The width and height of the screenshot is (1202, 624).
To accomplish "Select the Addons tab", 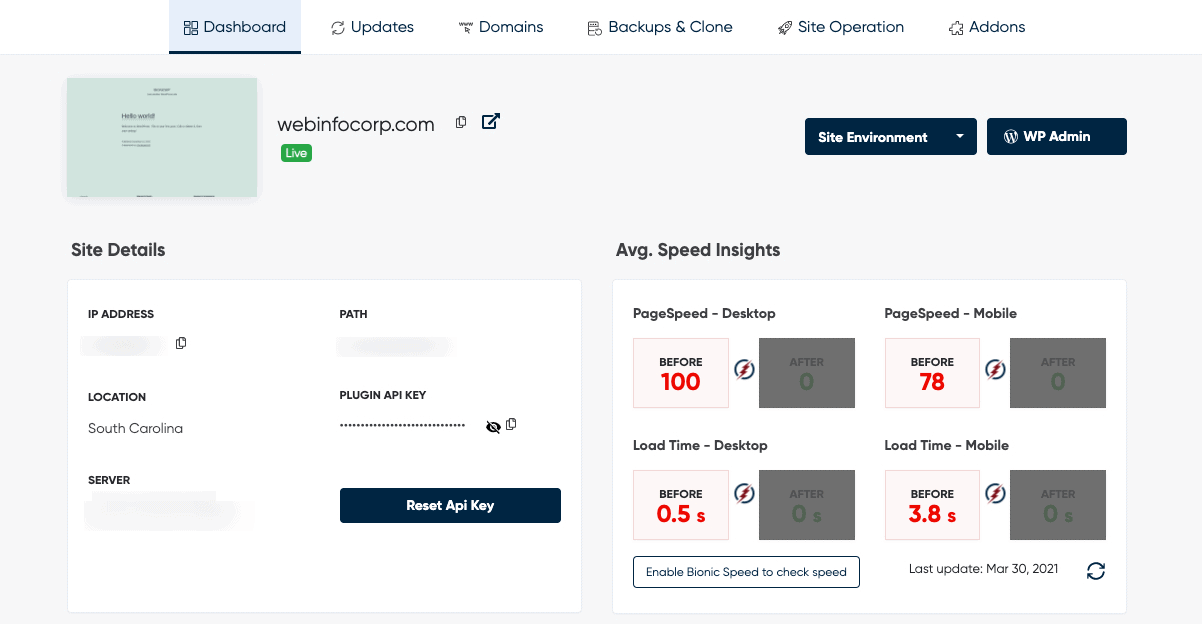I will coord(987,27).
